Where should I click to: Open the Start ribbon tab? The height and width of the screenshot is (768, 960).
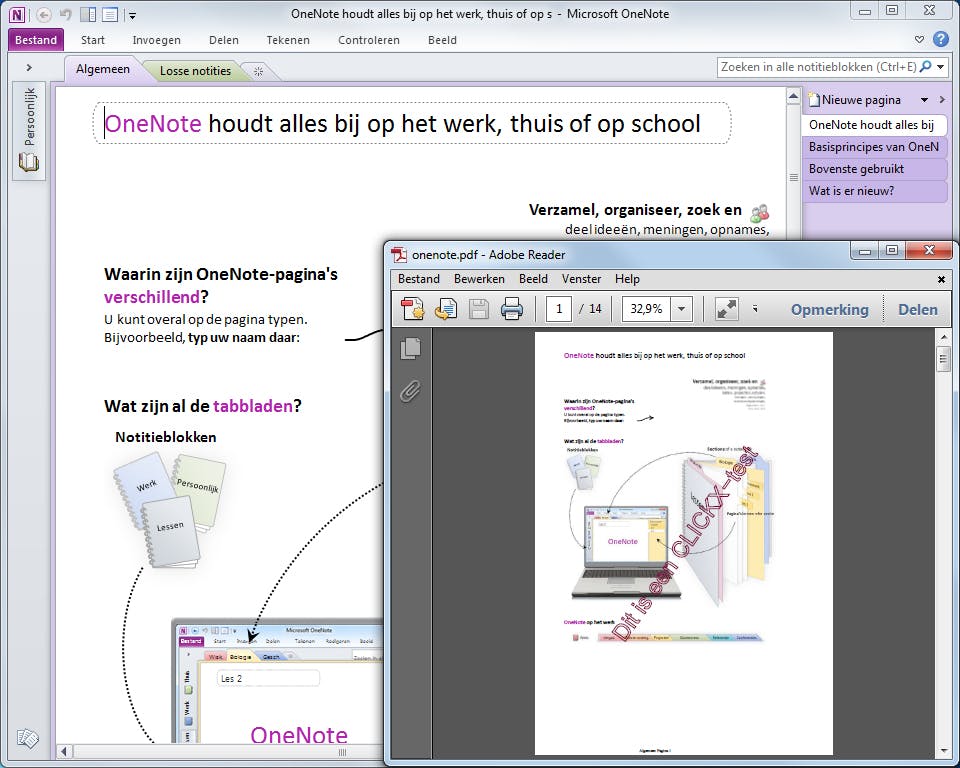(93, 40)
